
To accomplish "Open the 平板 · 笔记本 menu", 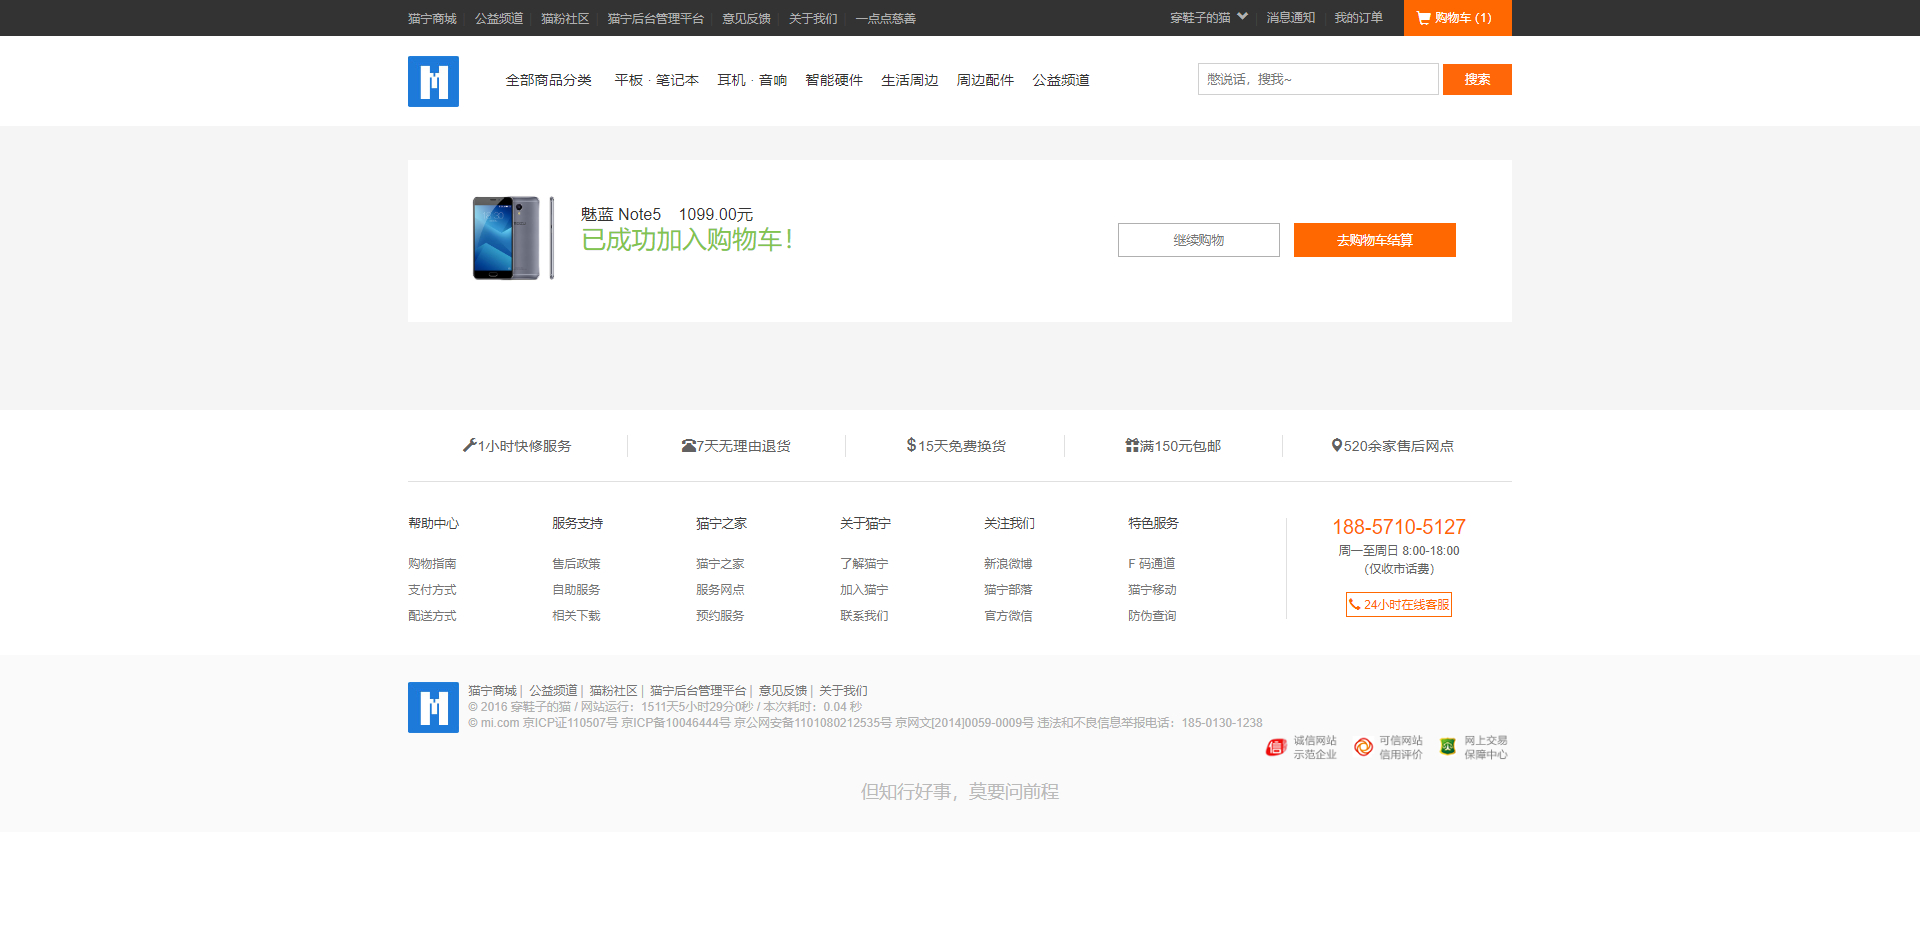I will [656, 80].
